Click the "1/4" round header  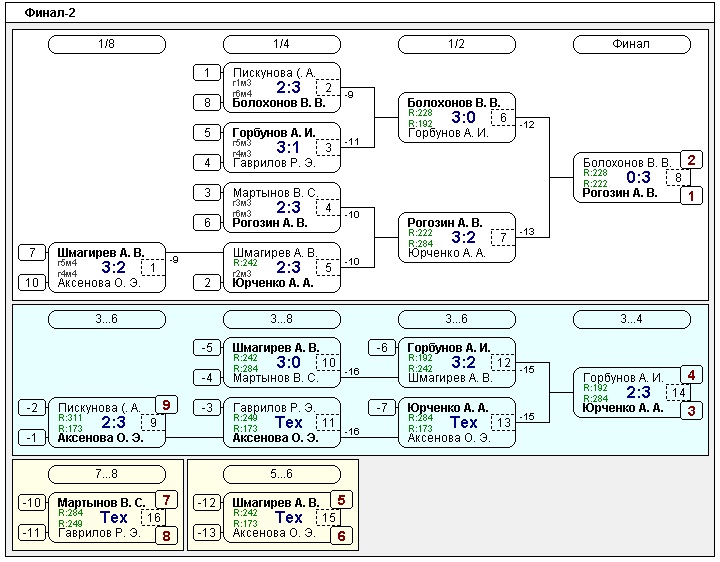tap(281, 44)
